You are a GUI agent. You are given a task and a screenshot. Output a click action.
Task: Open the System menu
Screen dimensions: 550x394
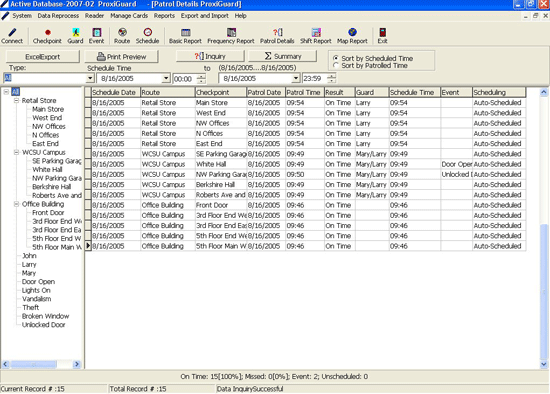coord(22,16)
